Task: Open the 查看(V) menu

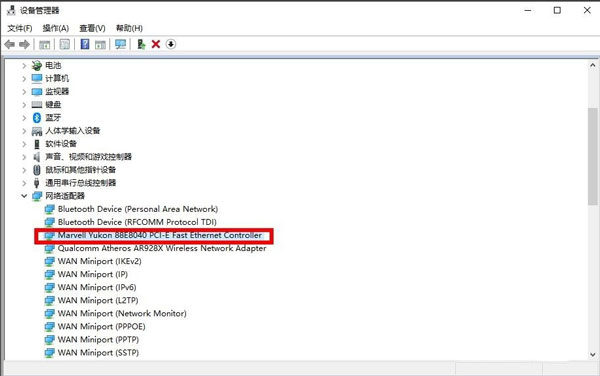Action: (x=92, y=28)
